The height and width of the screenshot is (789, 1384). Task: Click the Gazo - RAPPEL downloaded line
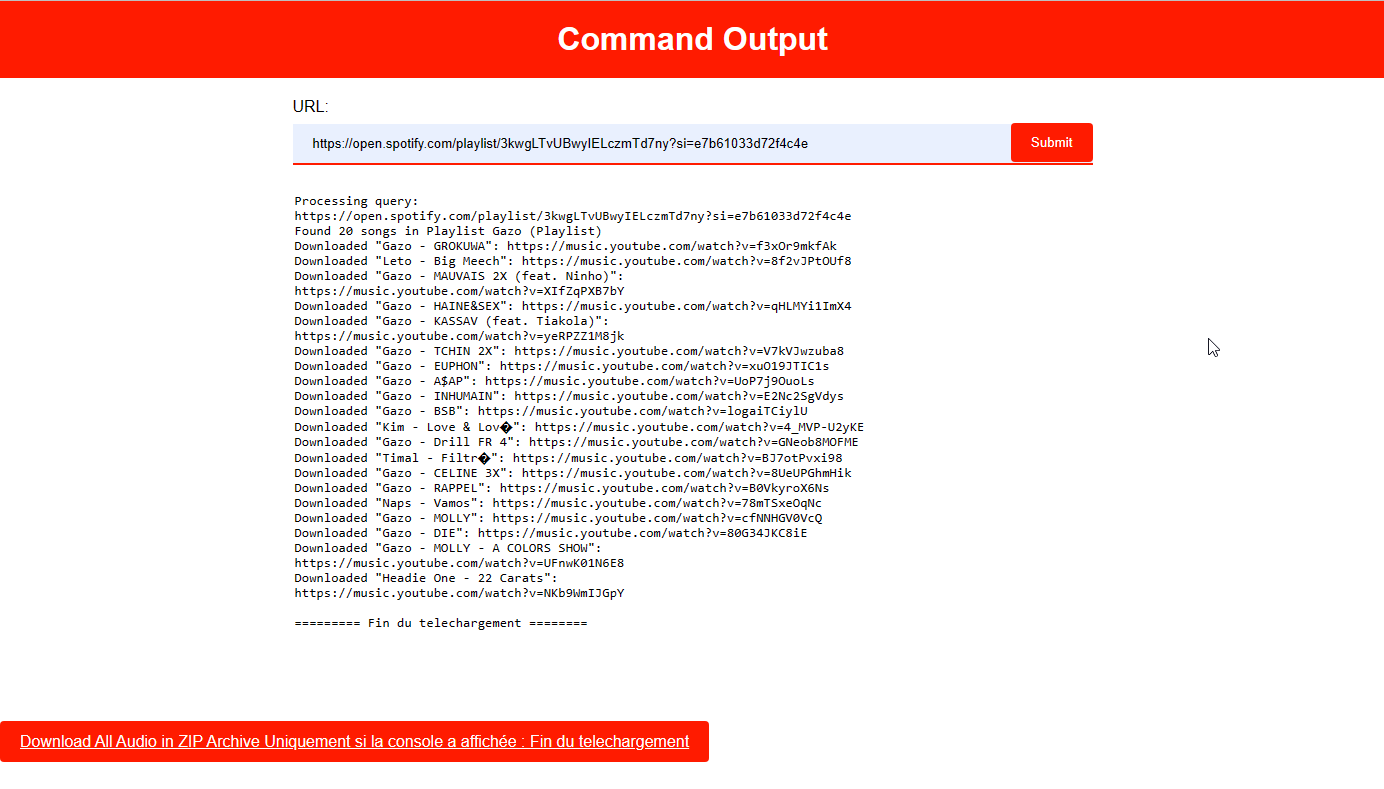(562, 488)
